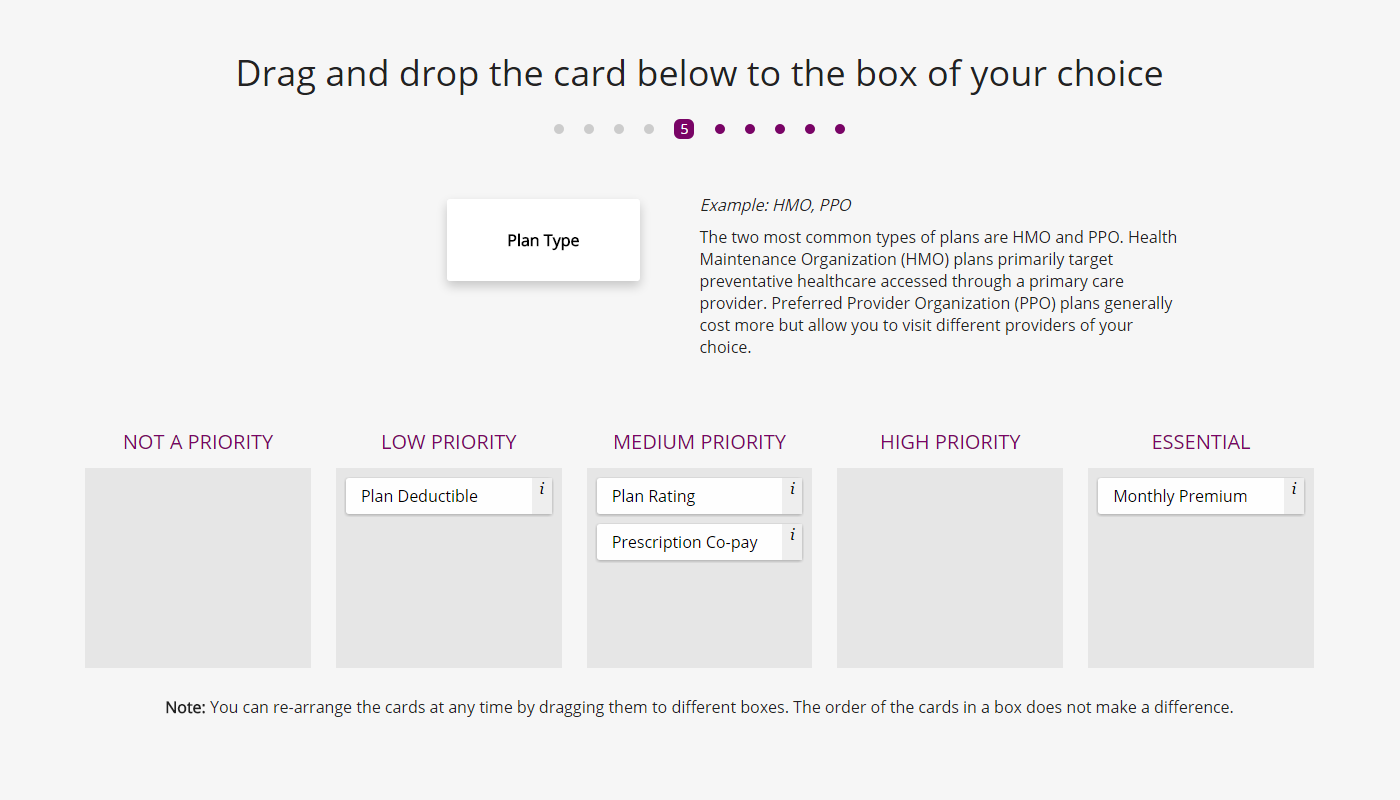Jump to the sixth purple progress dot
This screenshot has width=1400, height=800.
tap(720, 129)
